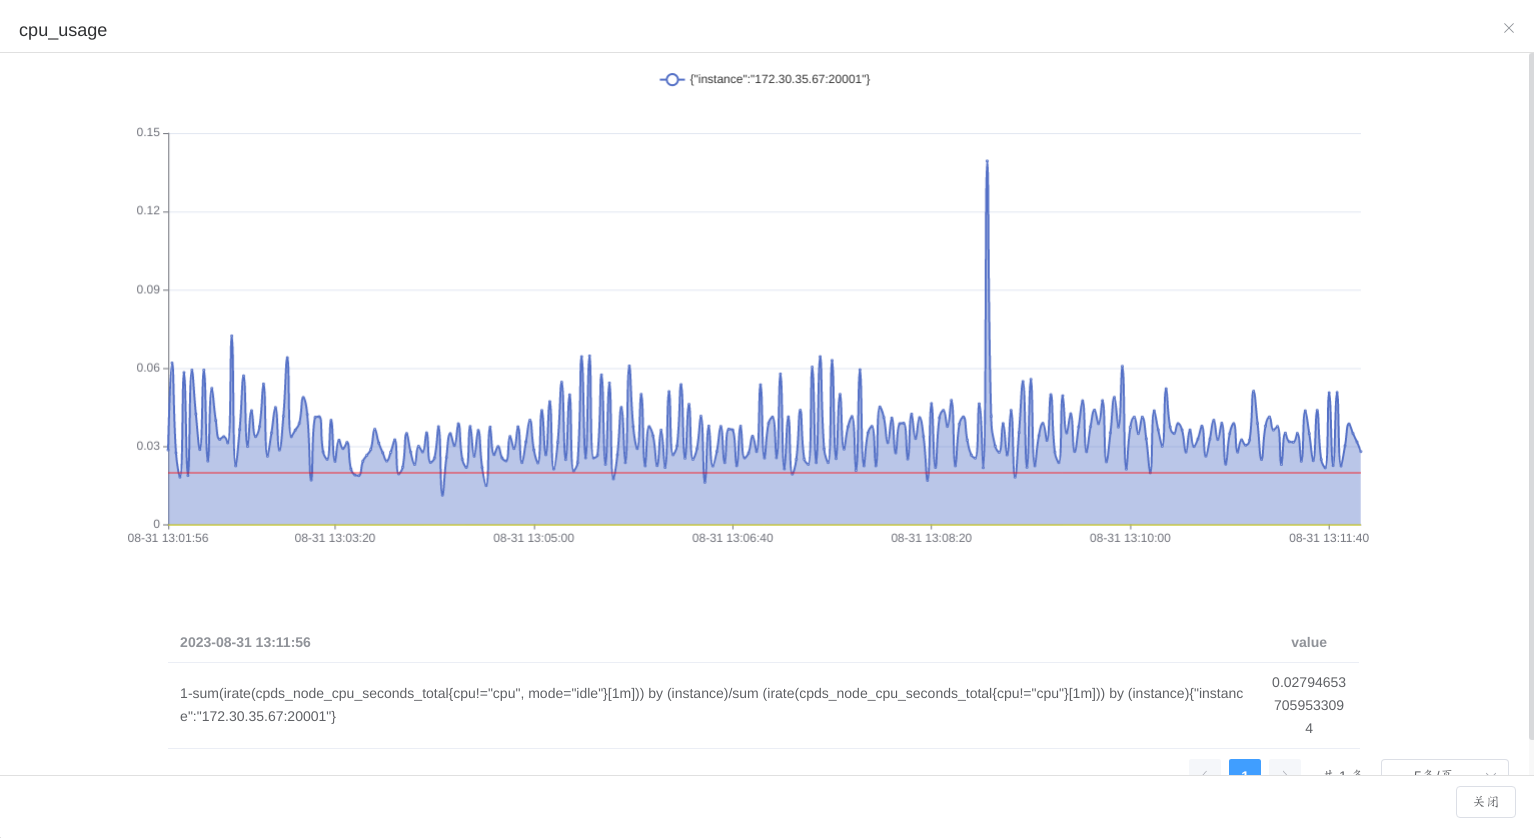The height and width of the screenshot is (838, 1534).
Task: Click the tallest CPU spike peak on chart
Action: click(x=987, y=162)
